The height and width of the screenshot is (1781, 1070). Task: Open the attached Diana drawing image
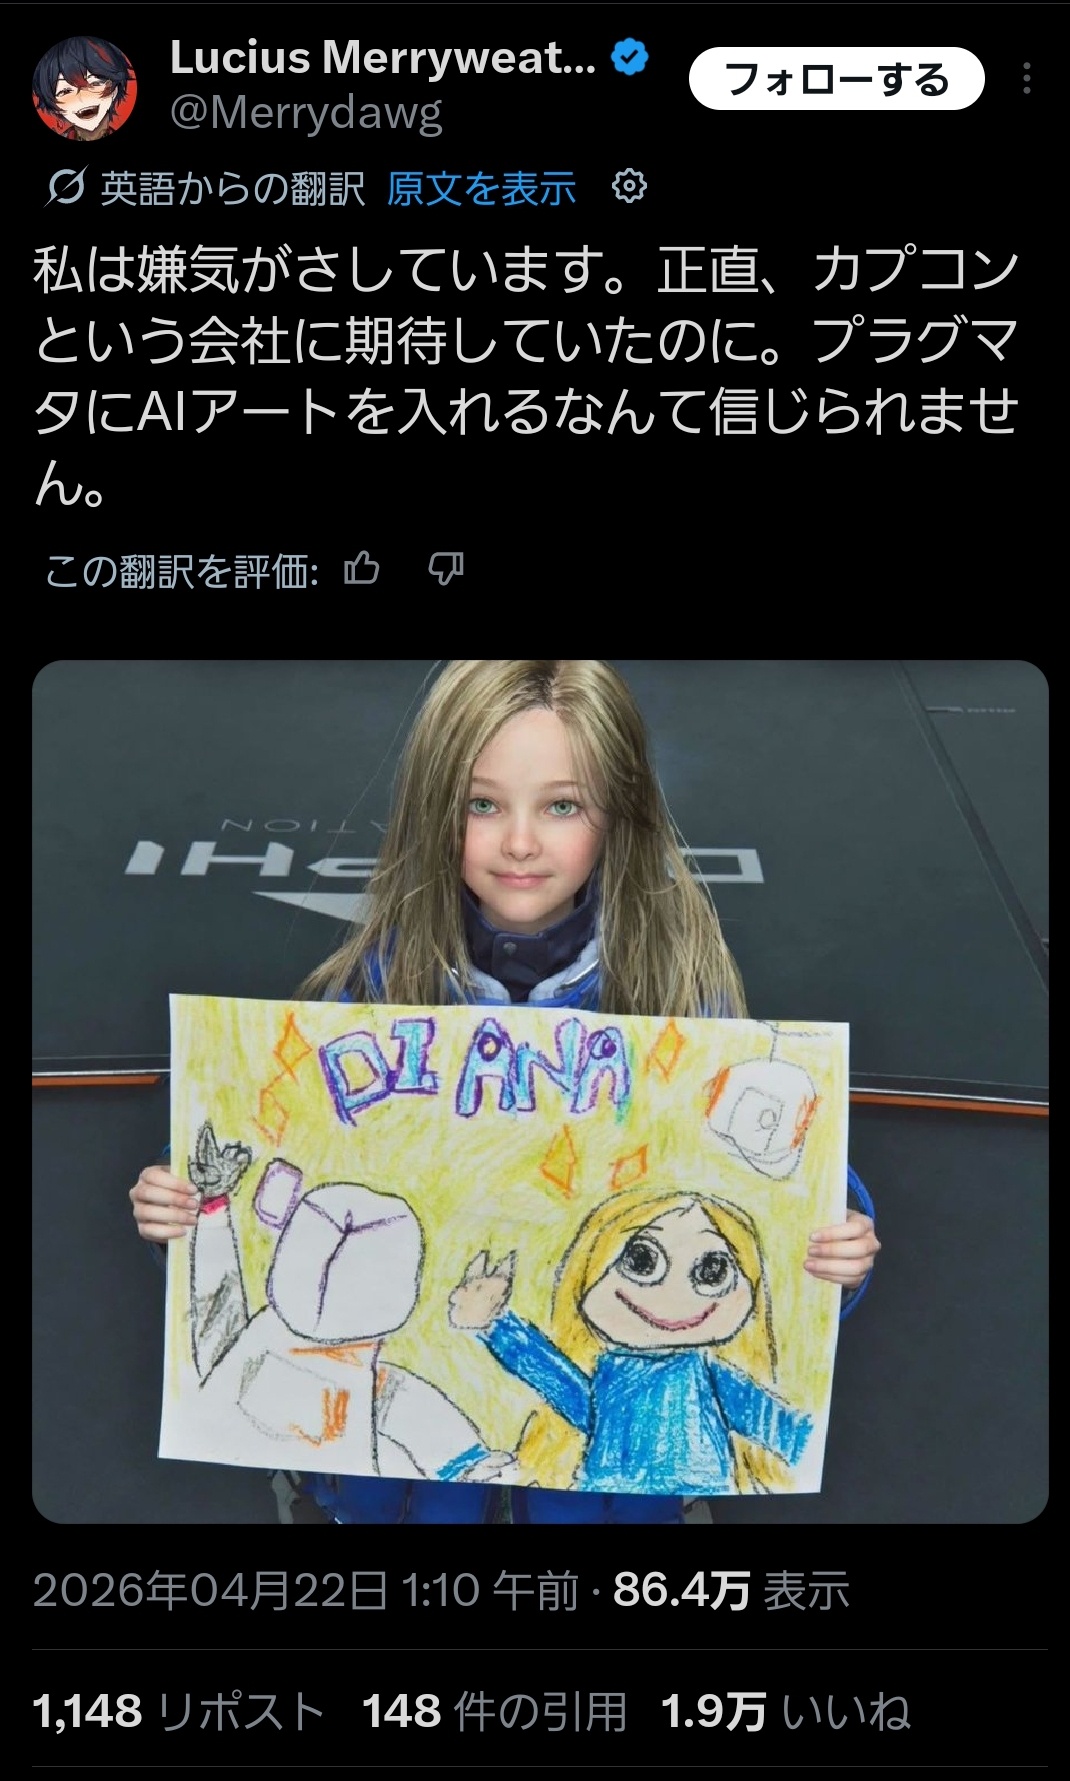[540, 1091]
